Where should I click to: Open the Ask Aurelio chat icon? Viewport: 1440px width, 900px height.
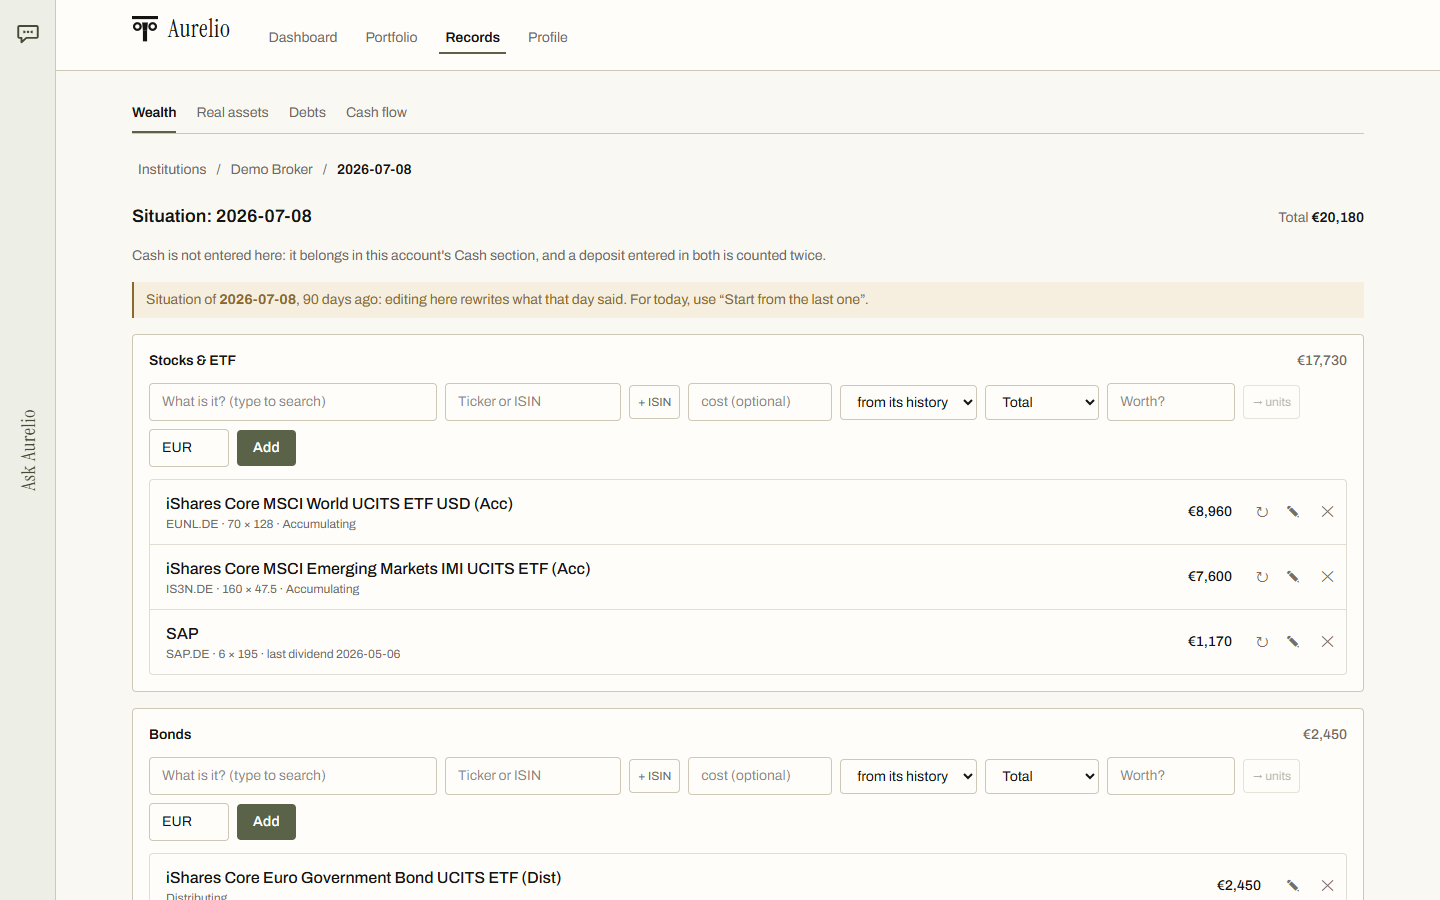pyautogui.click(x=28, y=34)
